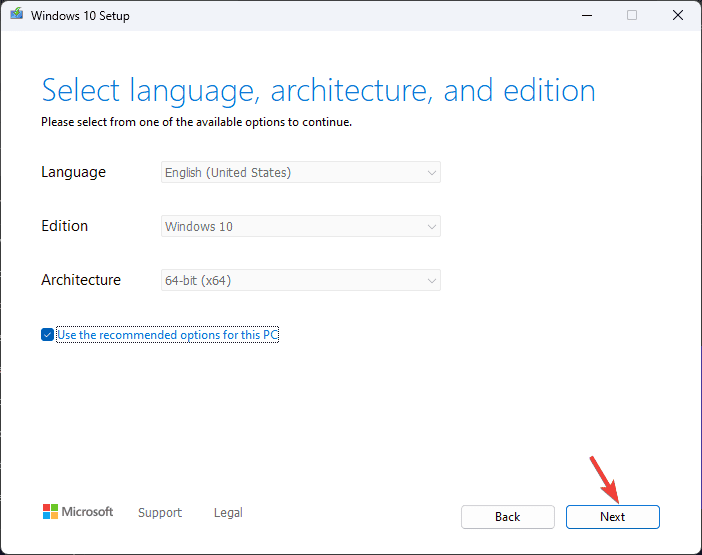Open the Architecture dropdown showing 64-bit (x64)
This screenshot has width=702, height=555.
(301, 280)
